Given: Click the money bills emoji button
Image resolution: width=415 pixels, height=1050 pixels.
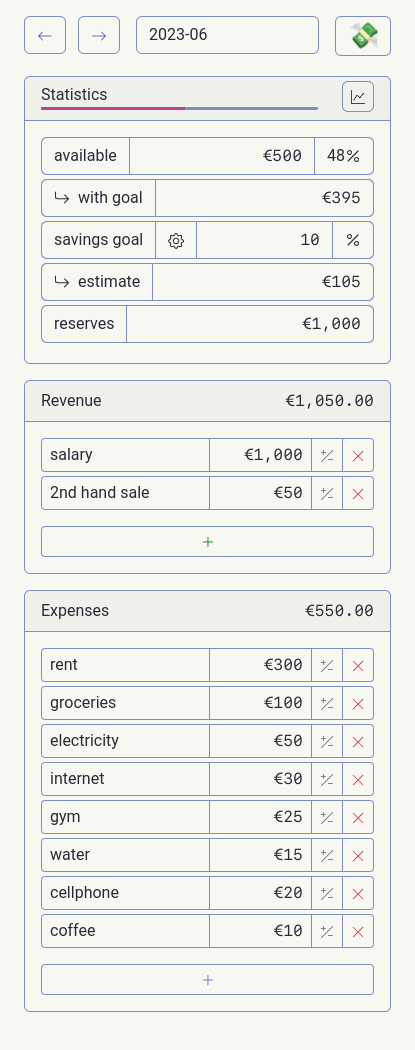Looking at the screenshot, I should click(363, 36).
